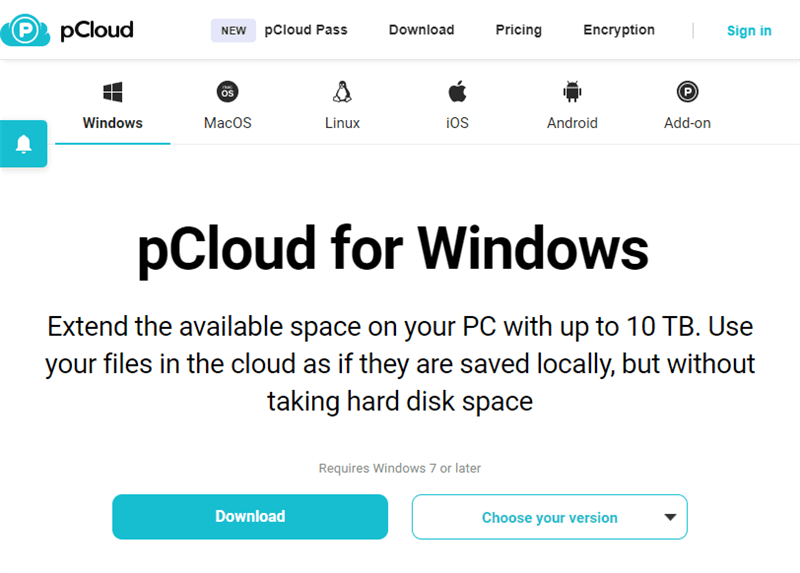Open the notifications bell icon
The image size is (800, 573).
tap(23, 144)
